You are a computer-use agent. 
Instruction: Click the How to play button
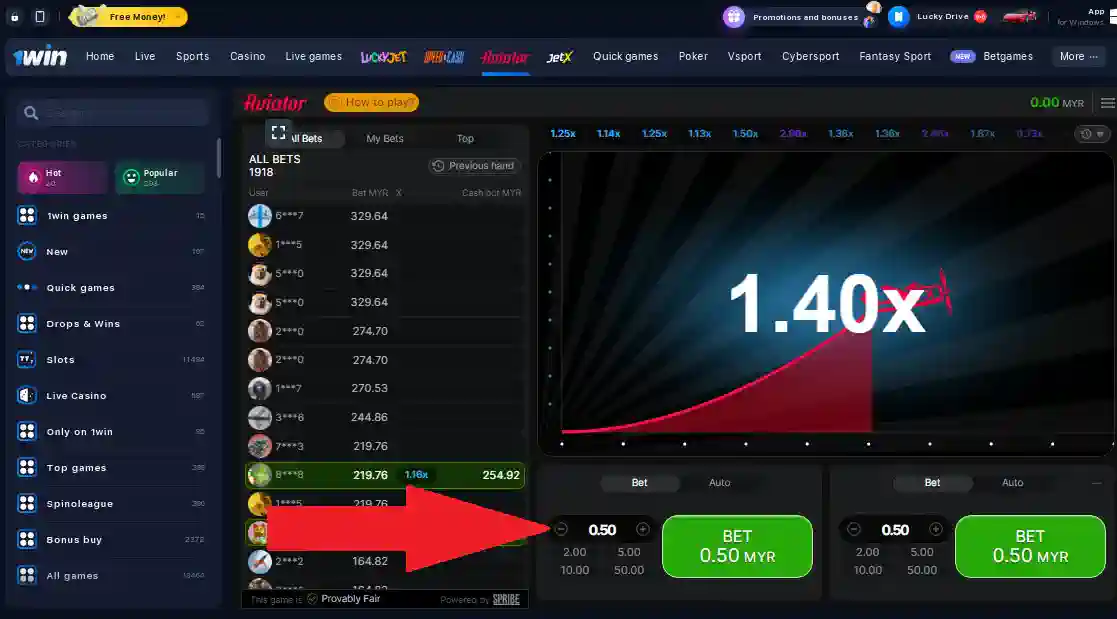coord(371,102)
